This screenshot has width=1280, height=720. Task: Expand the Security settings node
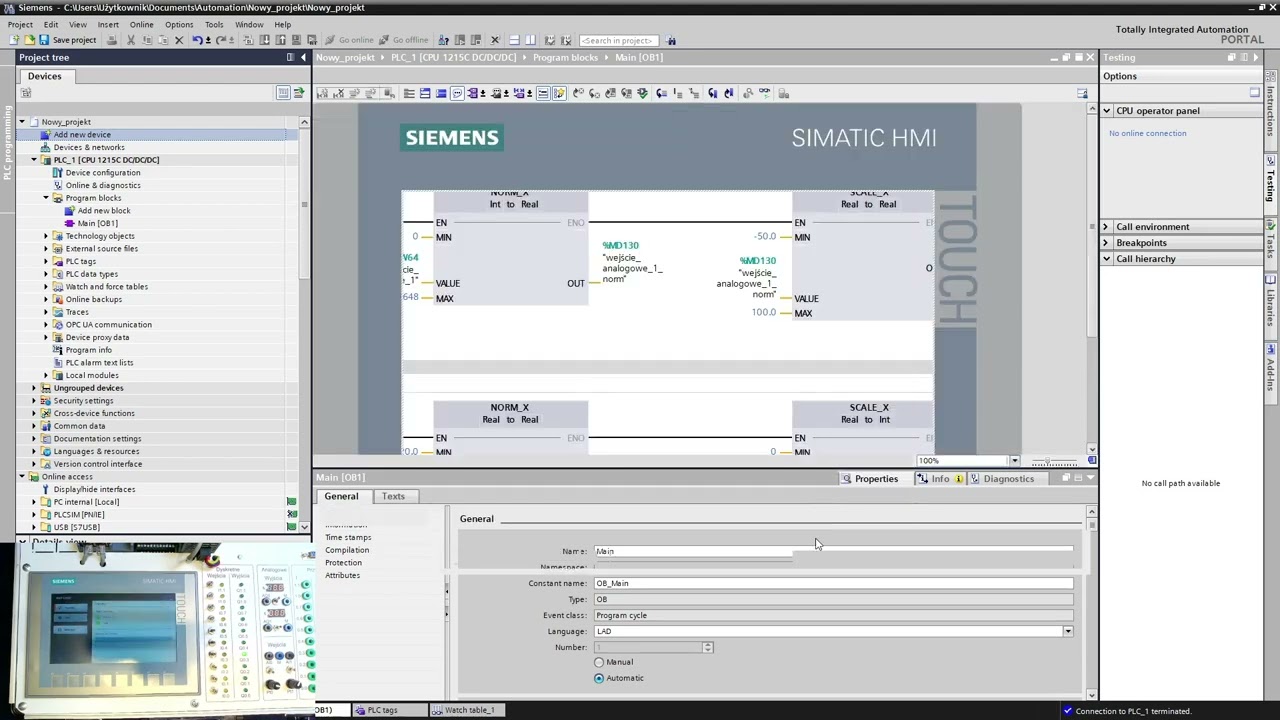(x=33, y=401)
